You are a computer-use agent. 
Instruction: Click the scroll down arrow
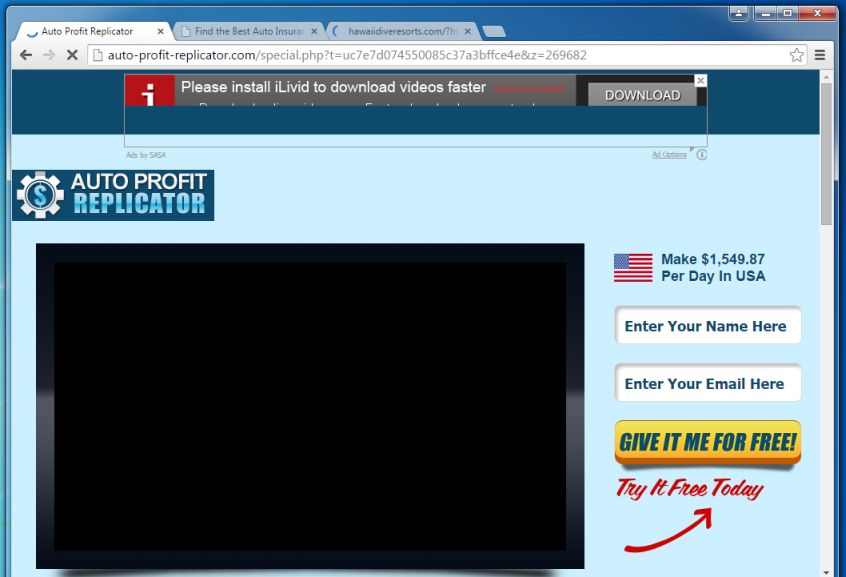click(826, 572)
